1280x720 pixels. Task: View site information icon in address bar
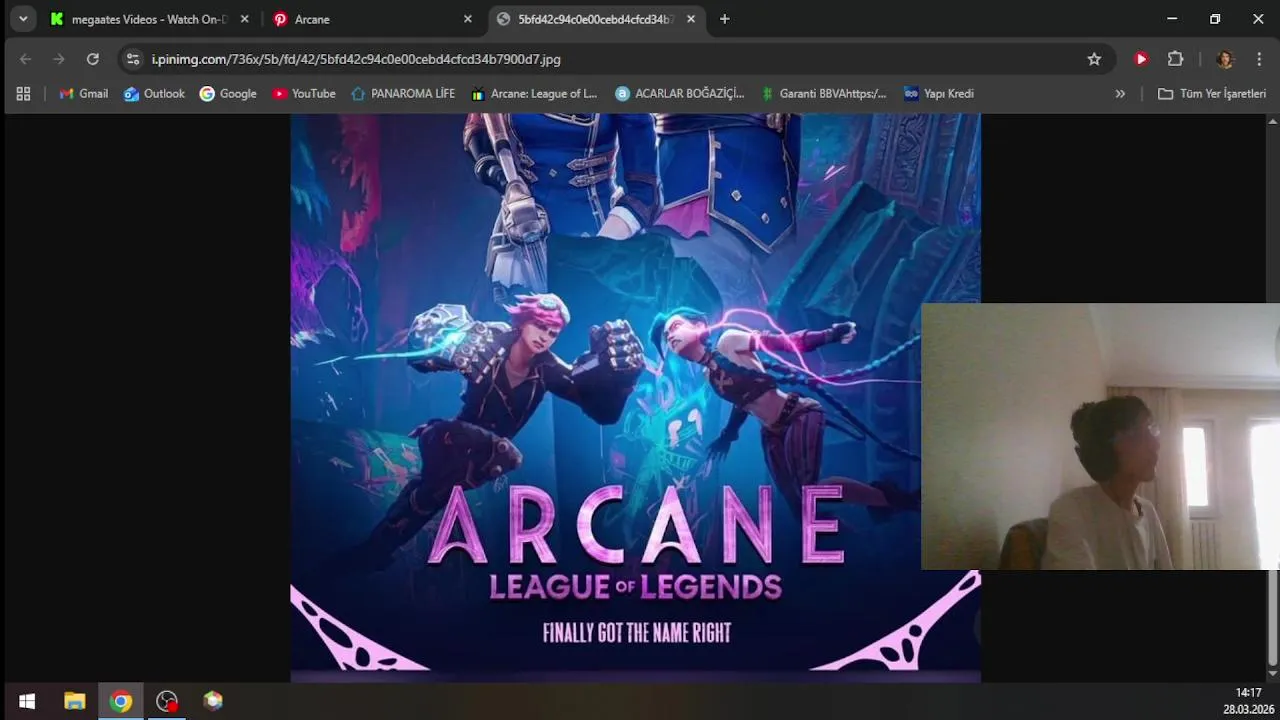(133, 59)
